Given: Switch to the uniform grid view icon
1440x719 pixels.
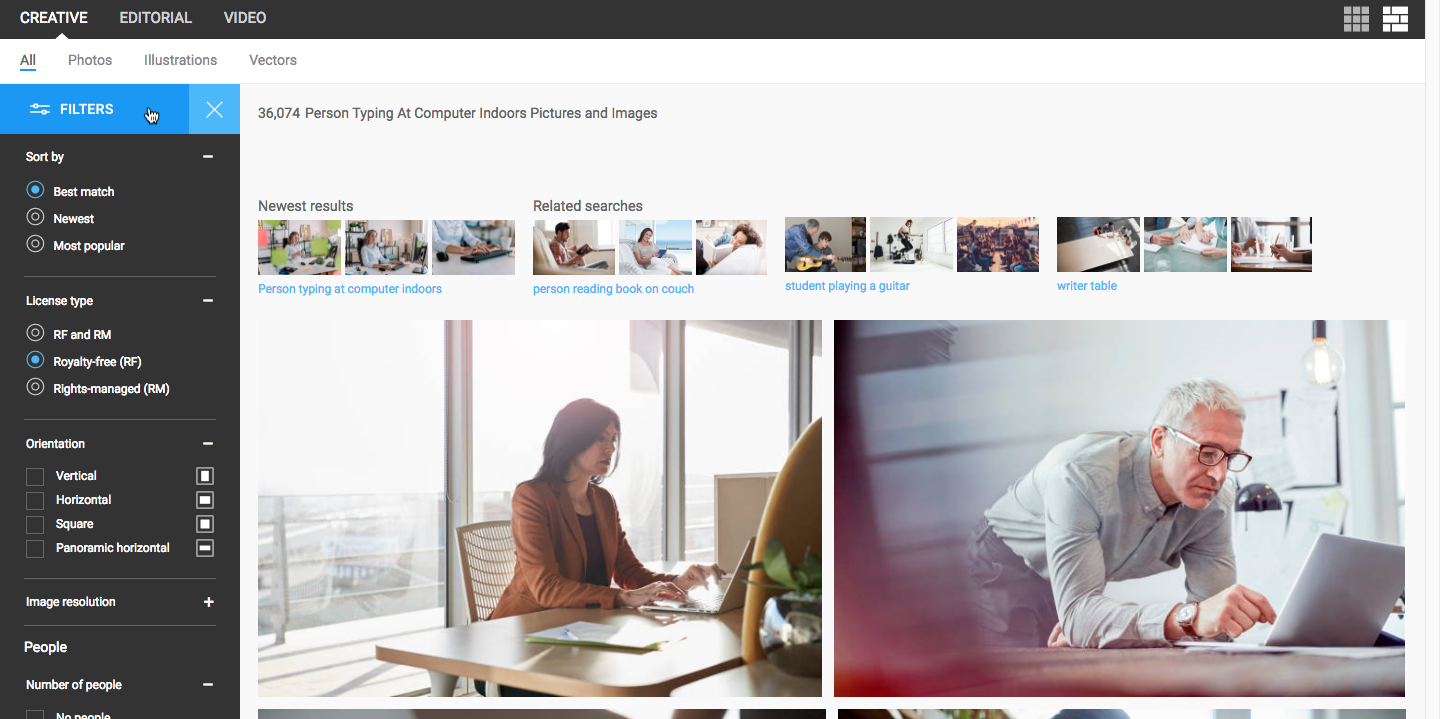Looking at the screenshot, I should pos(1356,18).
